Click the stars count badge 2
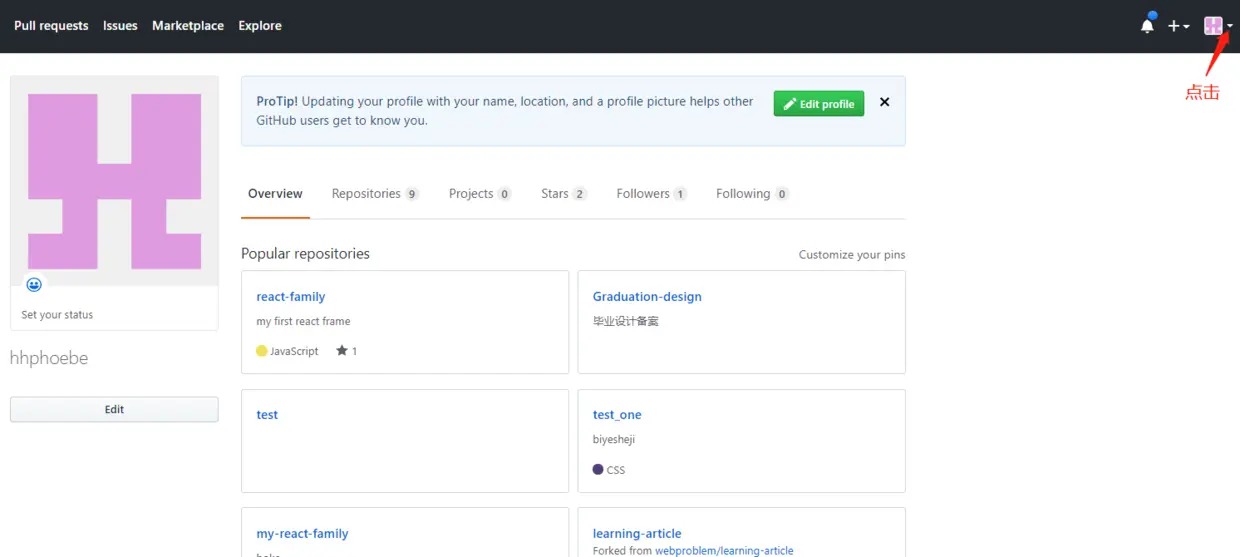Viewport: 1240px width, 557px height. (580, 194)
